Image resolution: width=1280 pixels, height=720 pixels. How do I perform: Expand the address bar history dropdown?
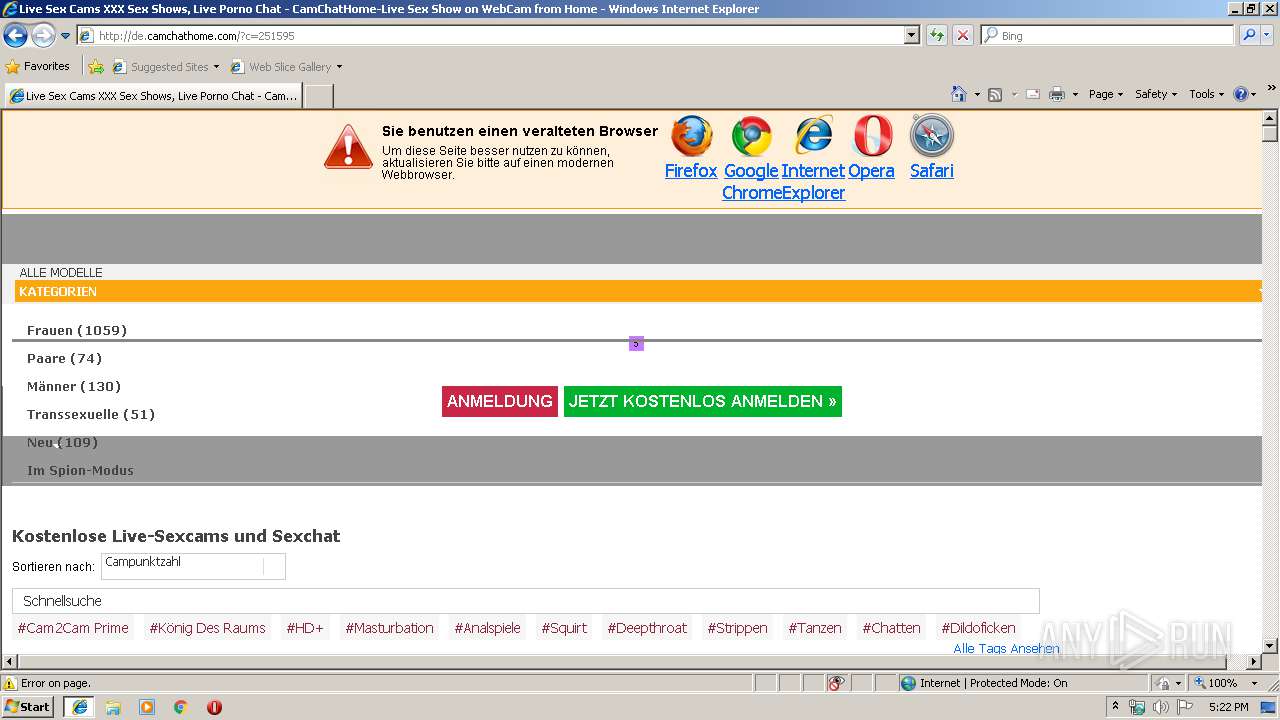coord(911,35)
